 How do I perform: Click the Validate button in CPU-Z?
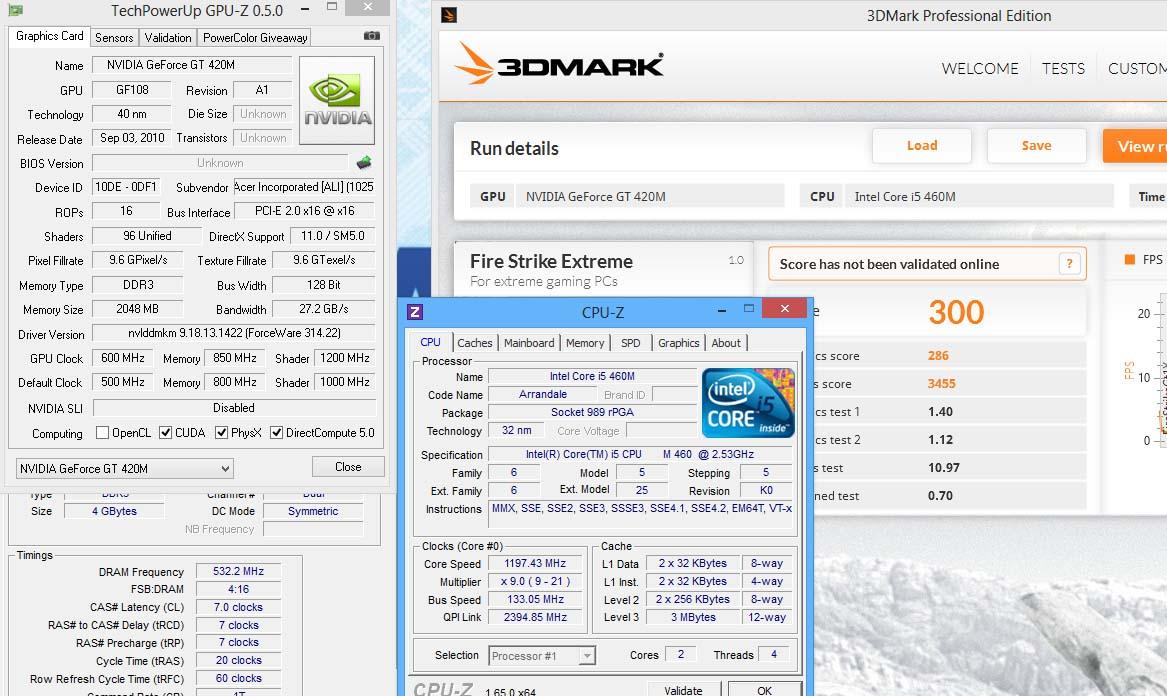pos(683,690)
